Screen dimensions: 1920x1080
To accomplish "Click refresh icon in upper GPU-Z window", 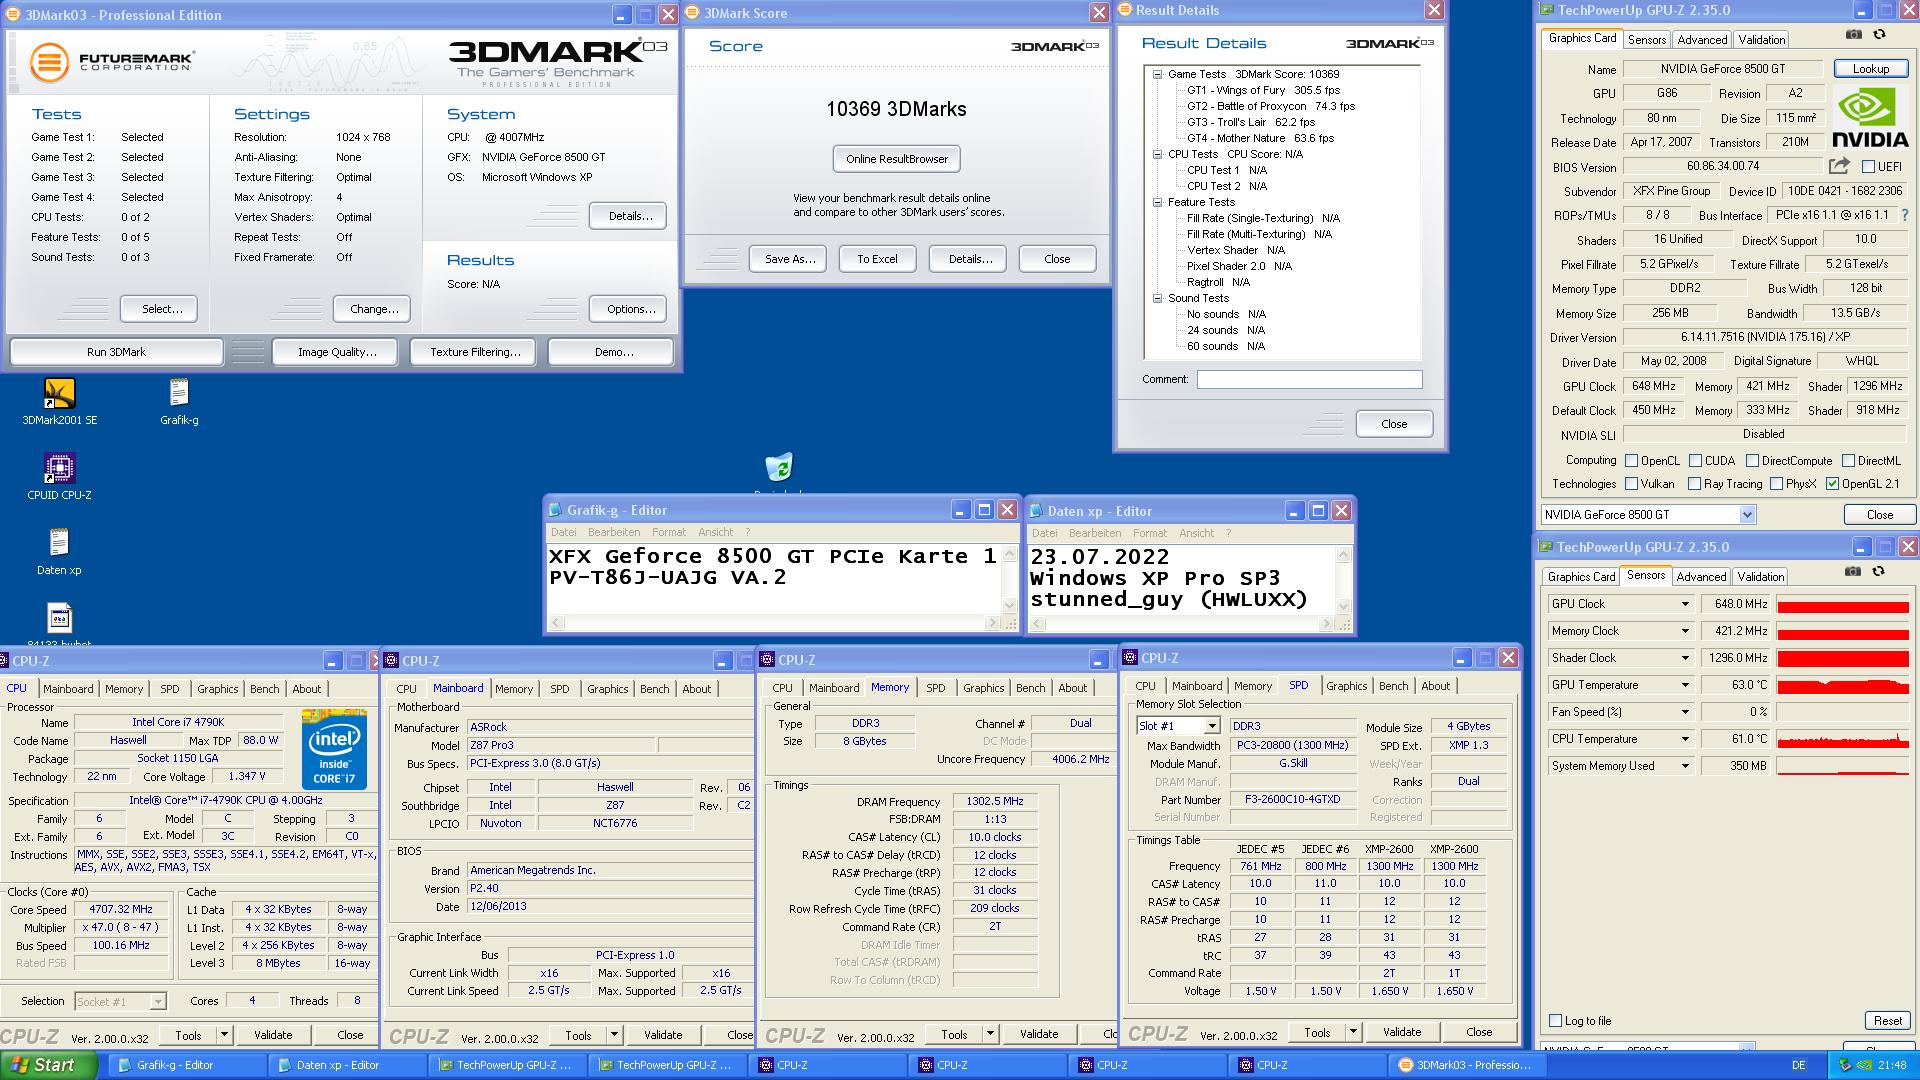I will [1879, 35].
